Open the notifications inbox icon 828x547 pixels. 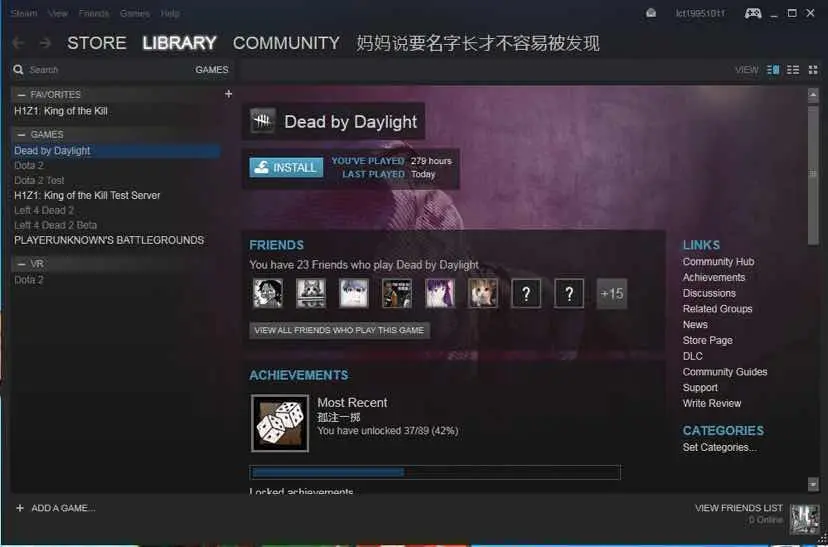(x=651, y=13)
